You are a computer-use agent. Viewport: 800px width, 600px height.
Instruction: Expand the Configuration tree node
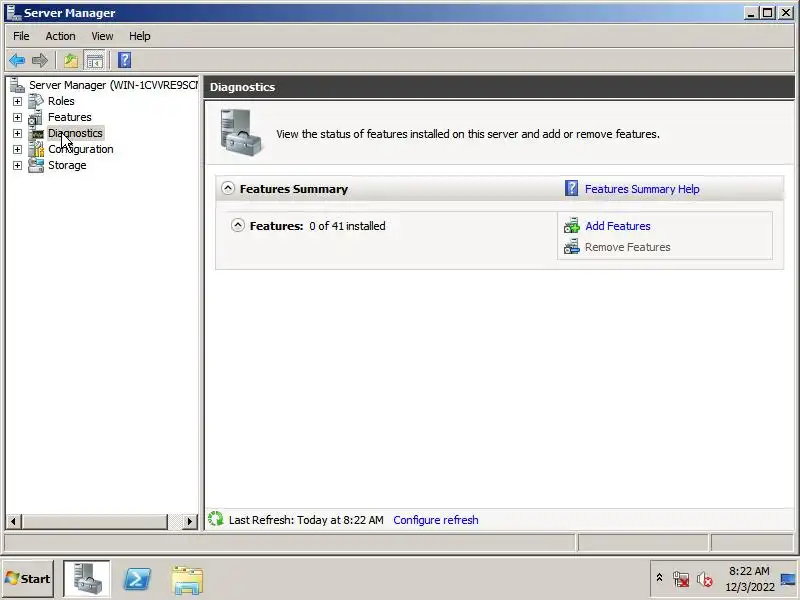(x=17, y=149)
